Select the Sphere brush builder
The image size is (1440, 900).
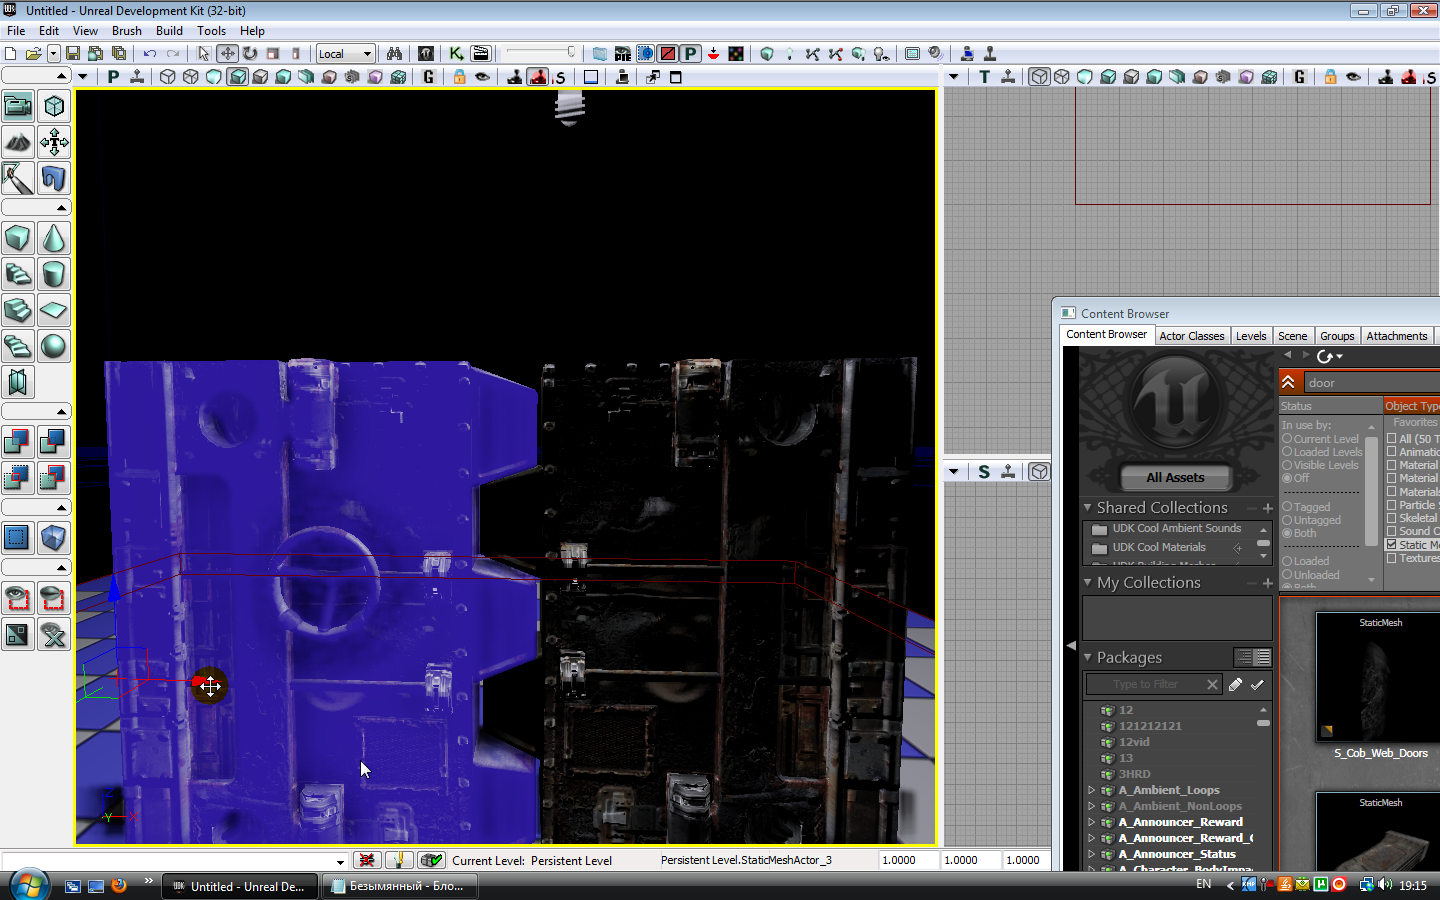[54, 346]
